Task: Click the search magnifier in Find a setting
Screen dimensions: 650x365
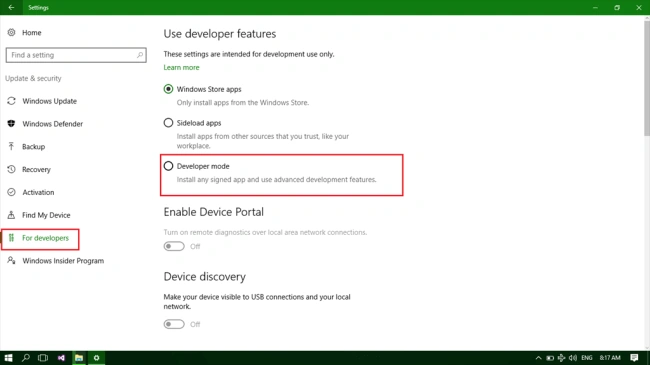Action: pos(140,55)
